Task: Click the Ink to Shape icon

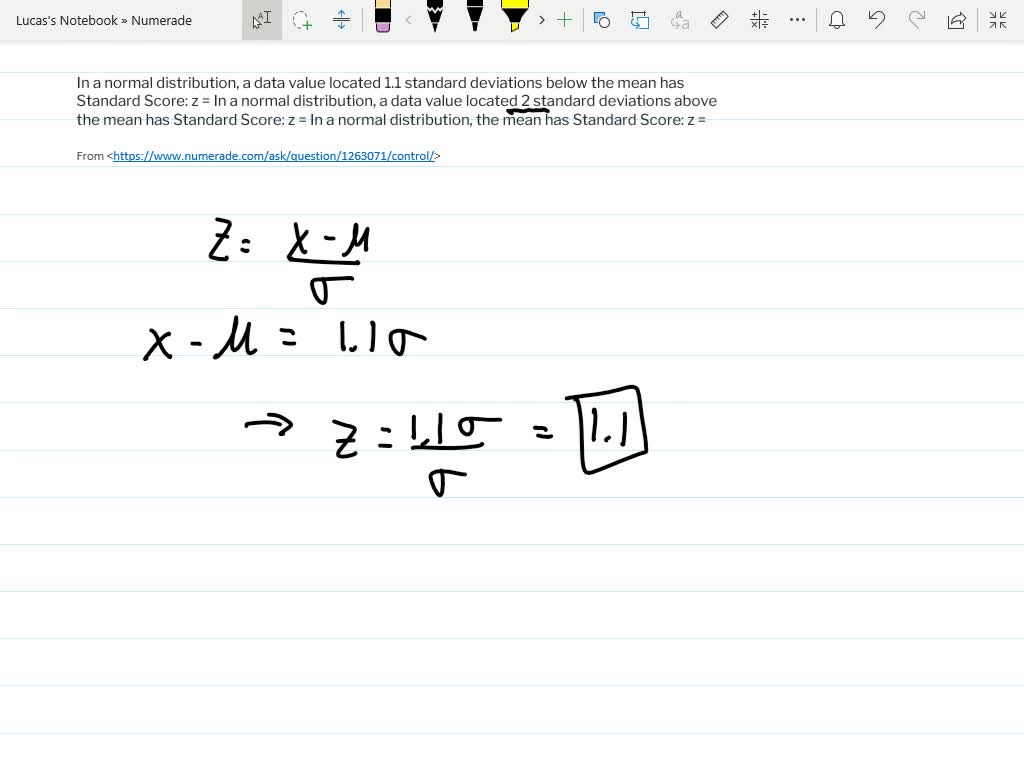Action: (640, 20)
